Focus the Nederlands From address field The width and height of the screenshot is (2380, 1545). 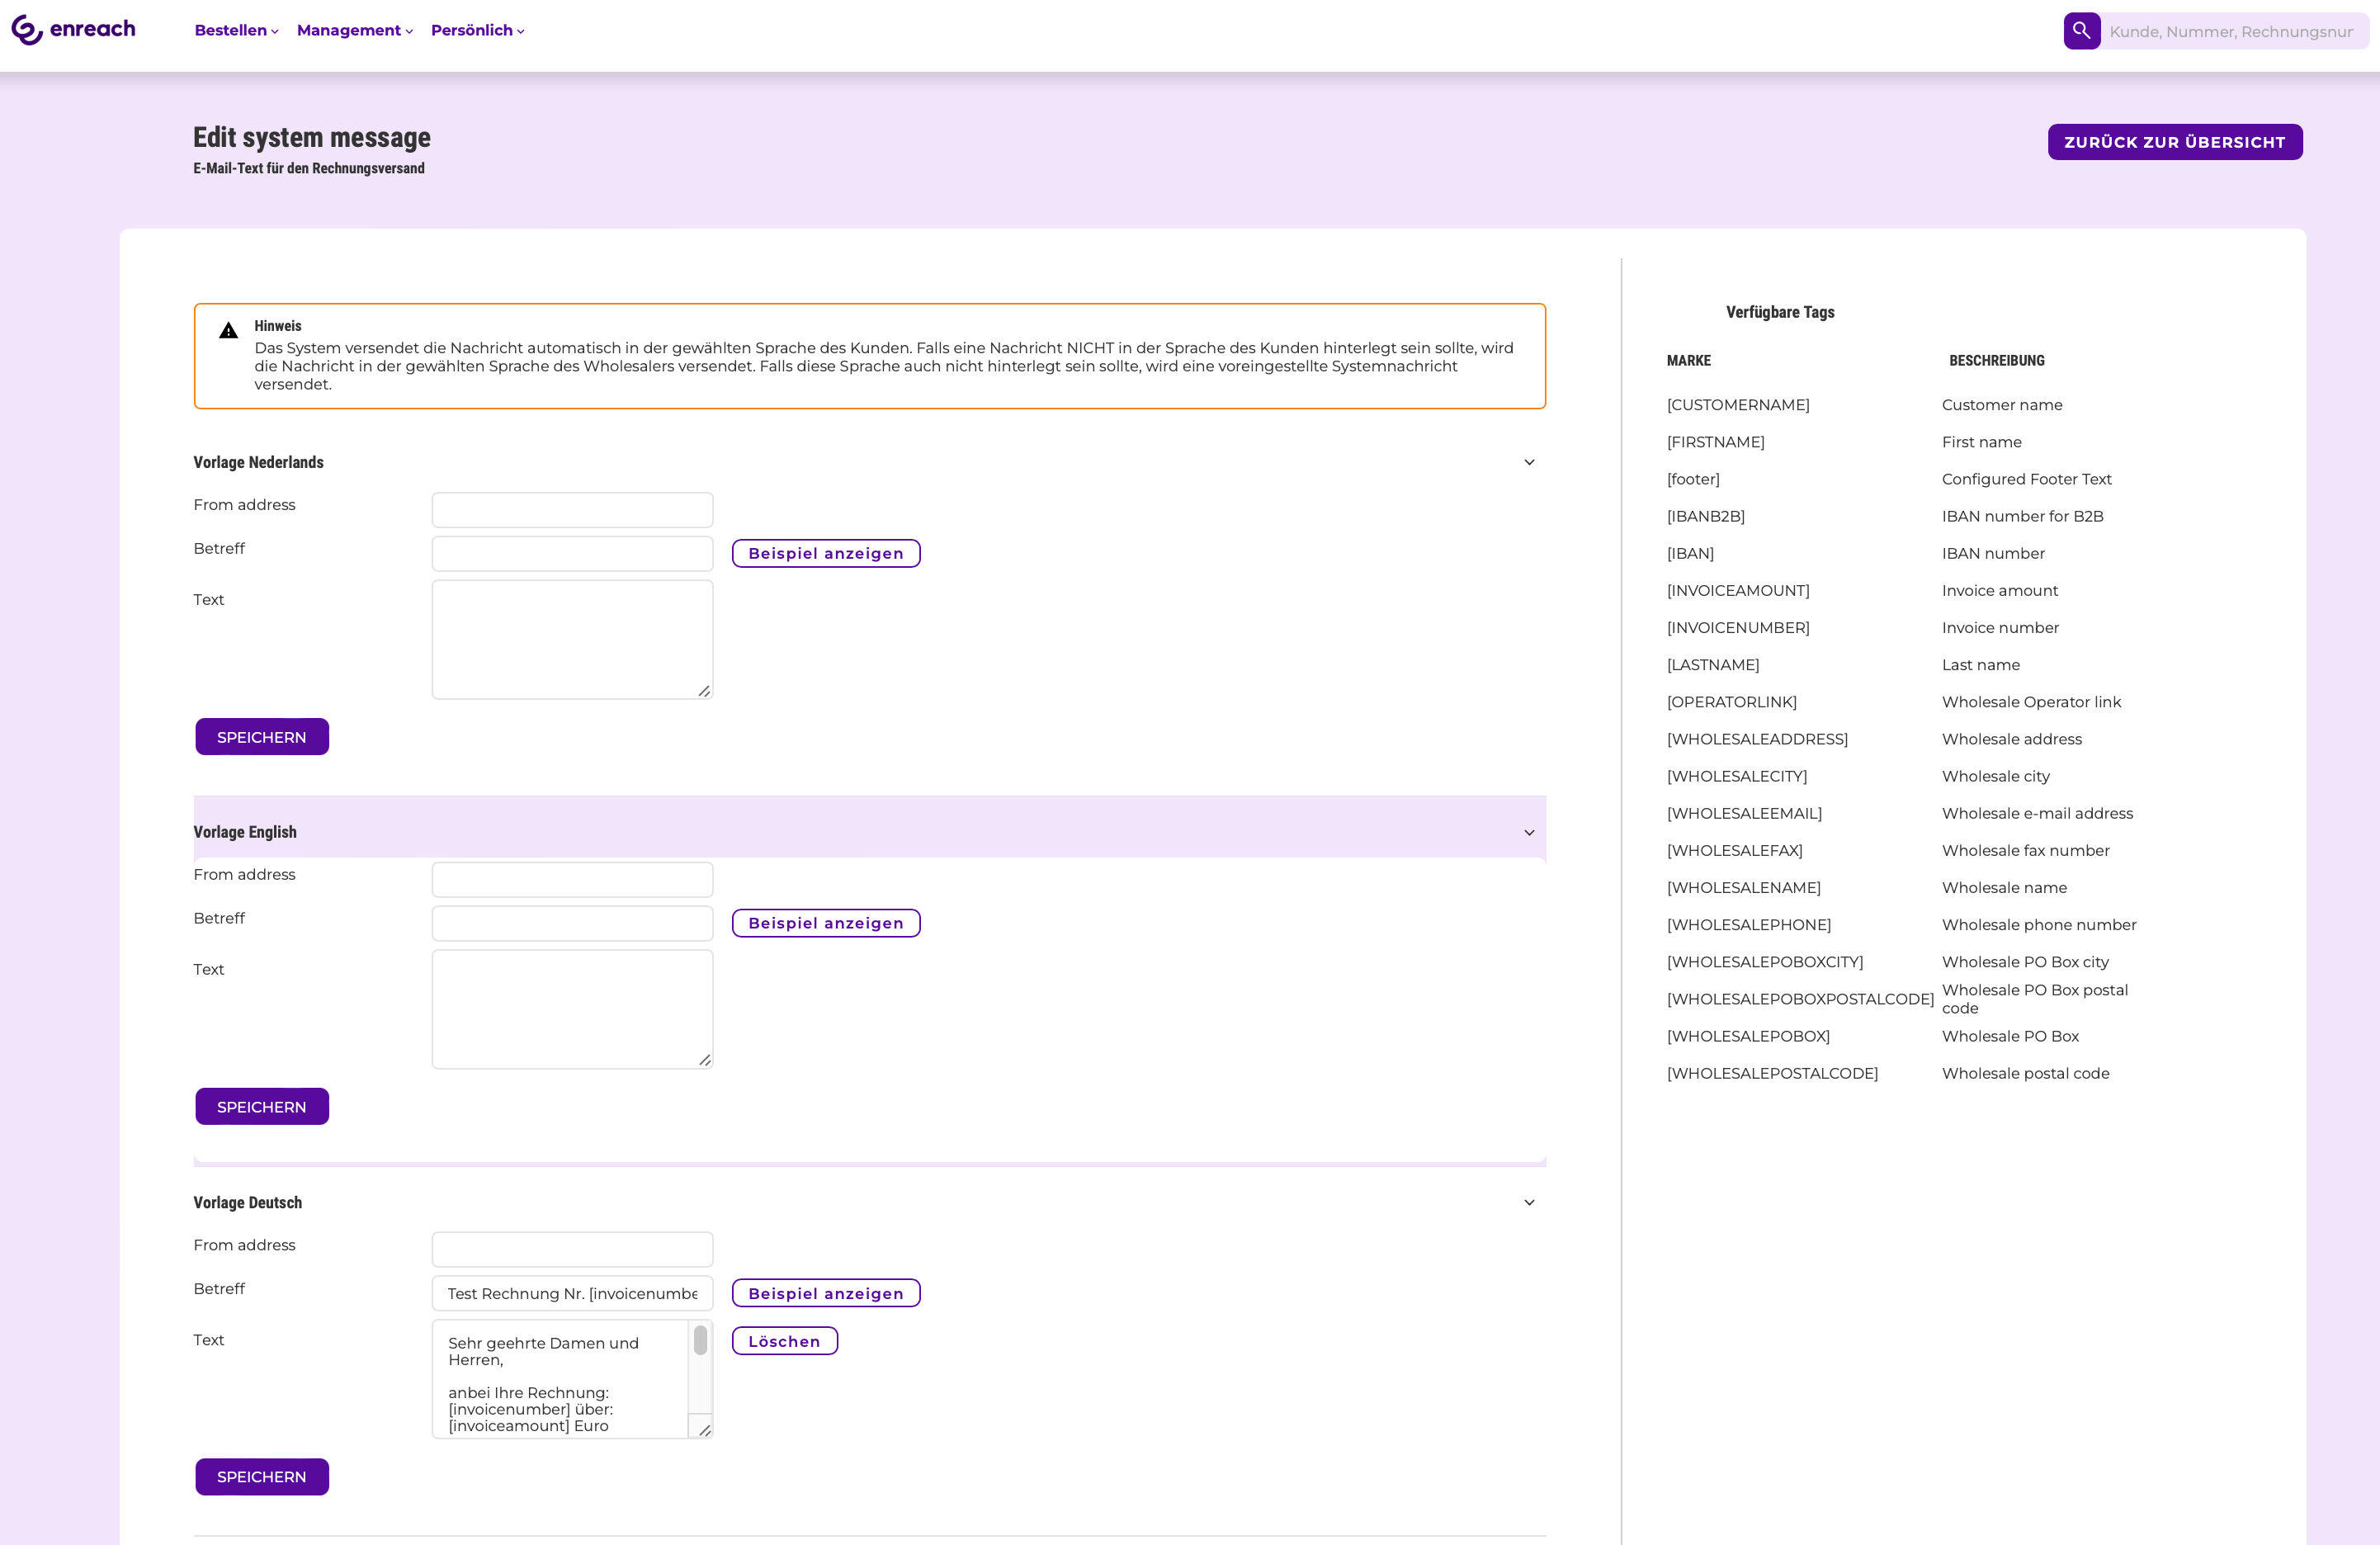point(572,510)
